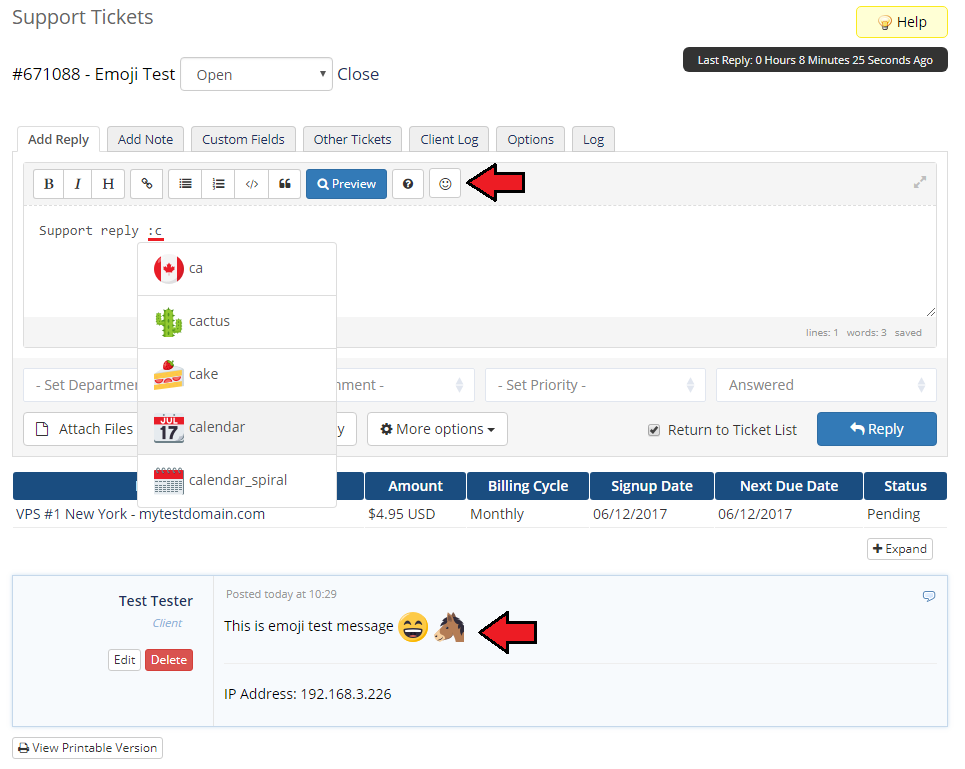The width and height of the screenshot is (965, 769).
Task: Open VPS #1 New York service link
Action: (140, 514)
